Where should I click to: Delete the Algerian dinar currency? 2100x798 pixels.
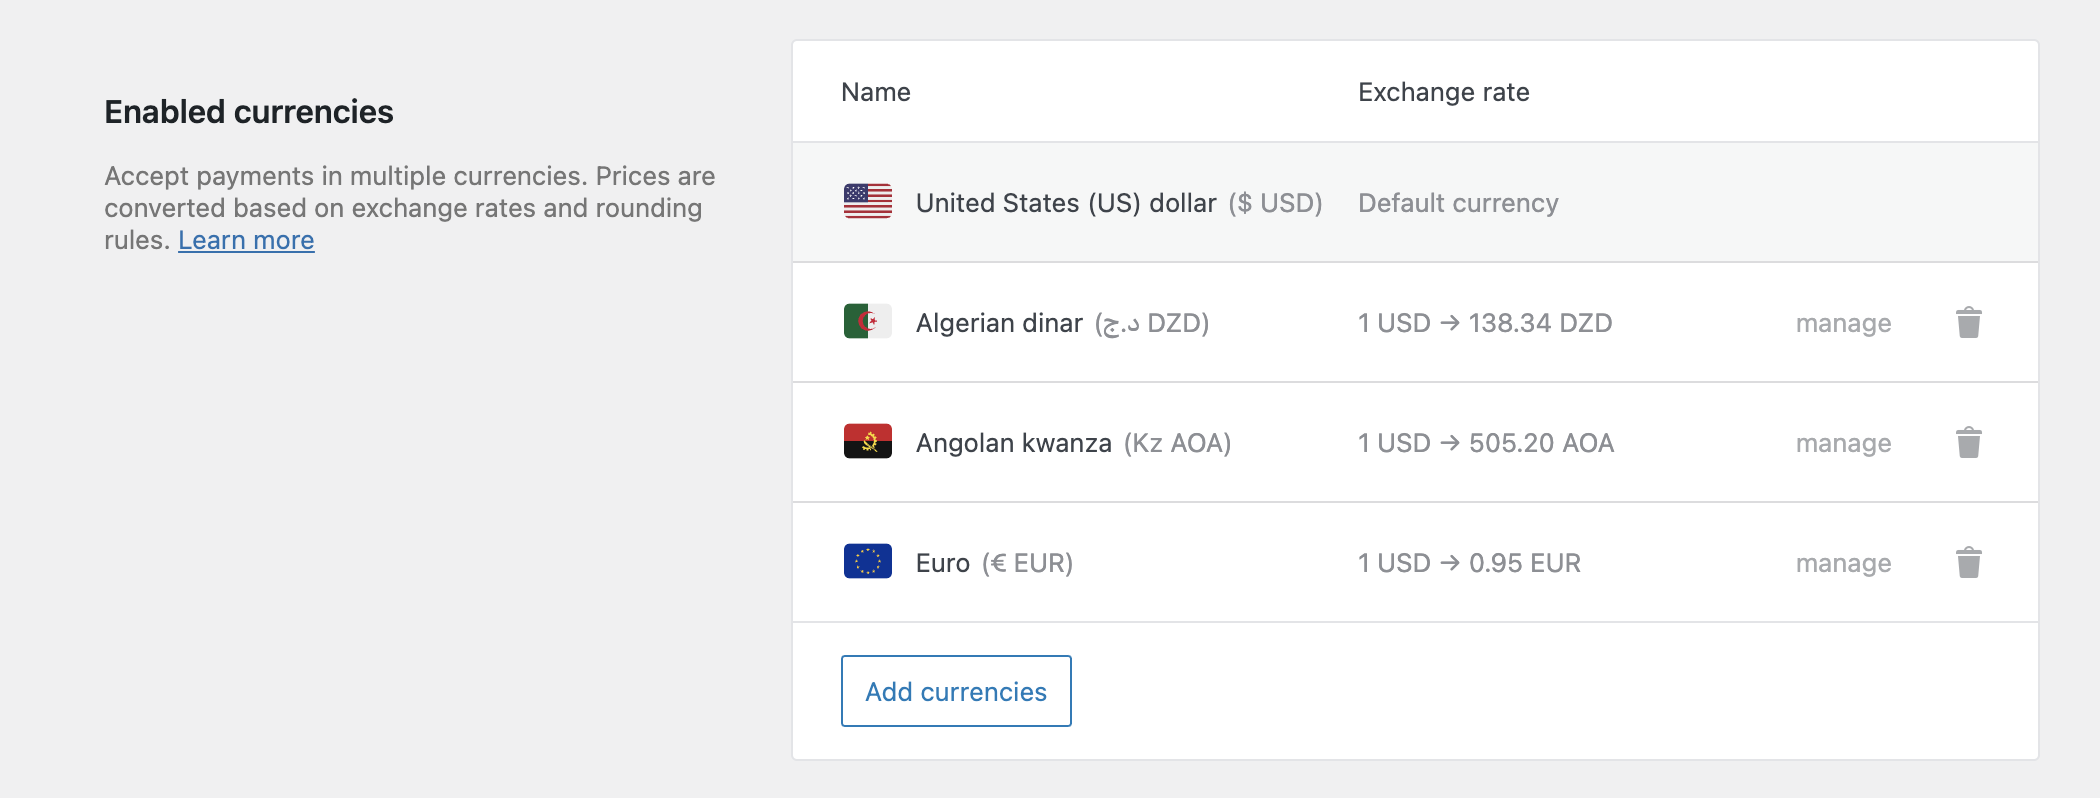(1968, 322)
